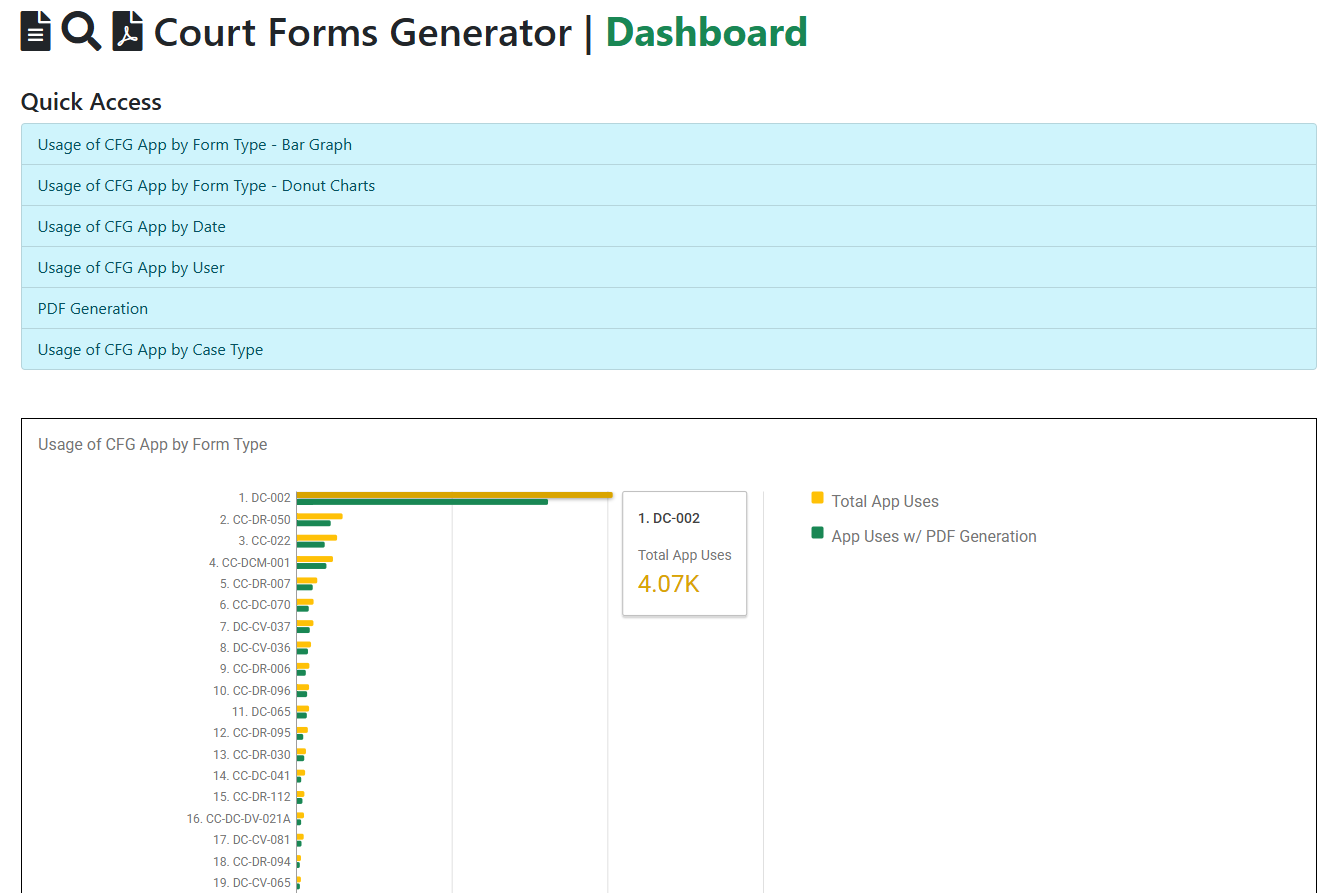Navigate to Usage of CFG App by Case Type
This screenshot has height=893, width=1329.
(x=150, y=350)
